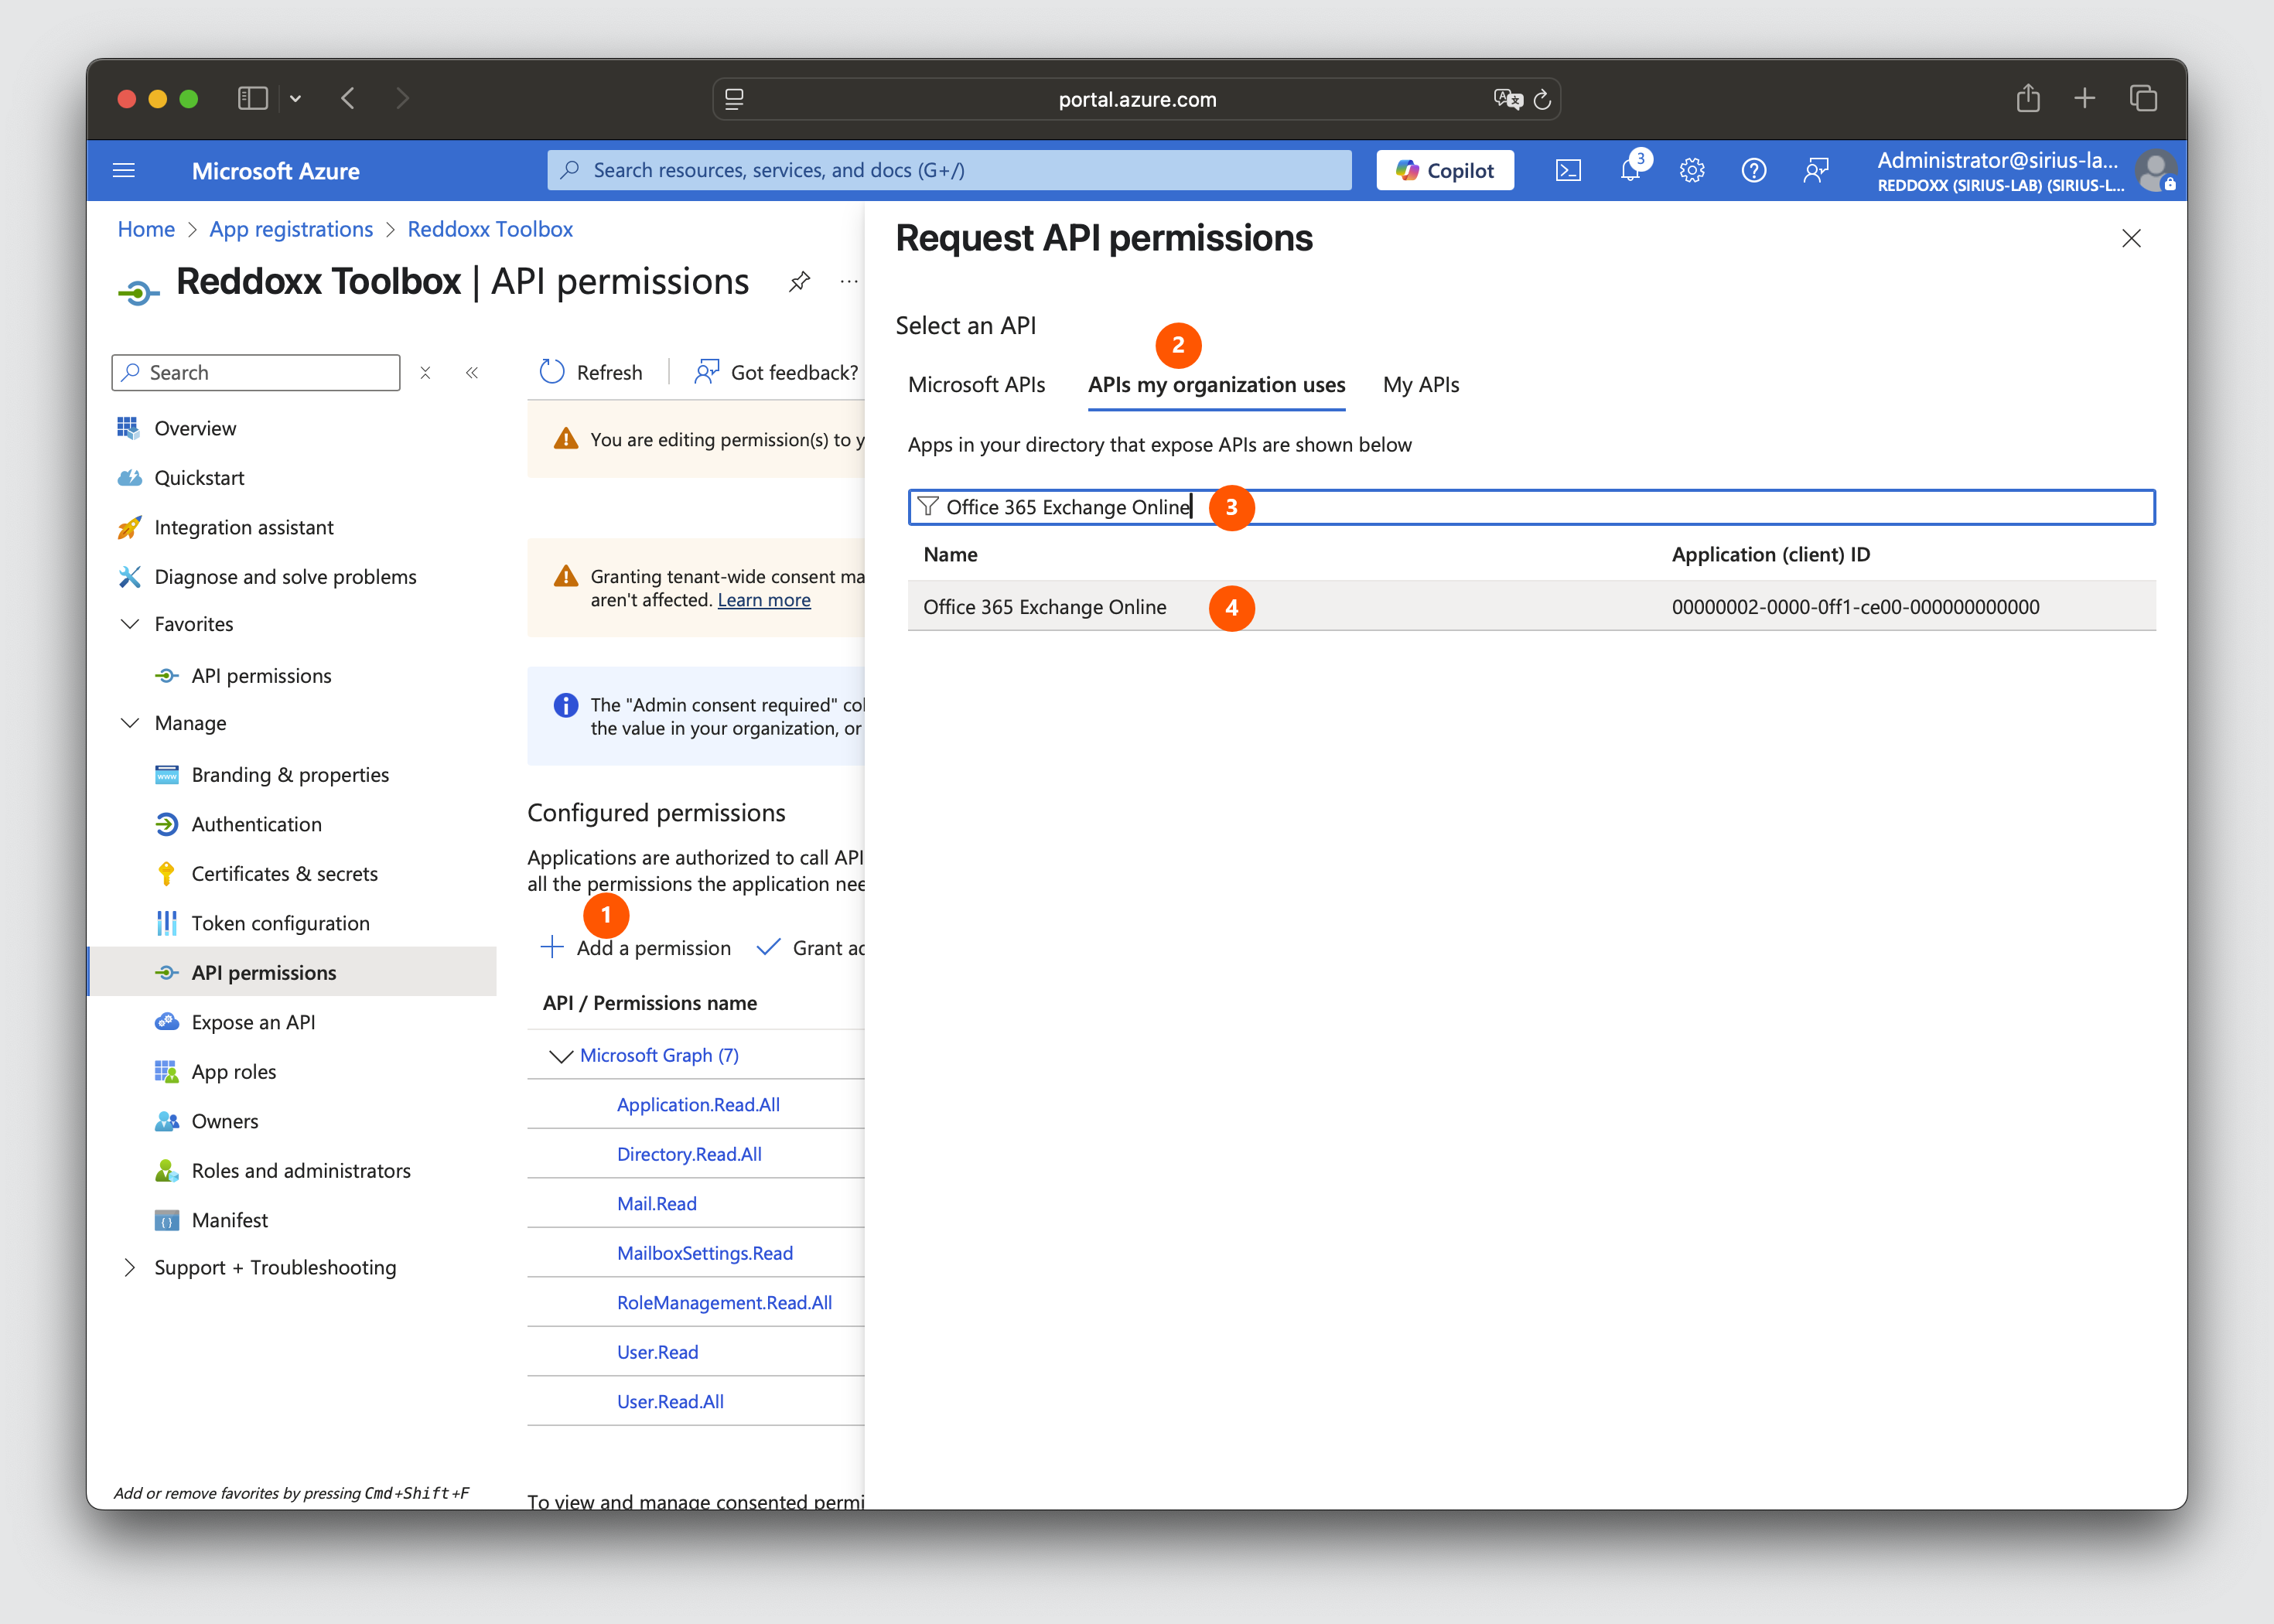
Task: Clear the sidebar search with the X
Action: 425,372
